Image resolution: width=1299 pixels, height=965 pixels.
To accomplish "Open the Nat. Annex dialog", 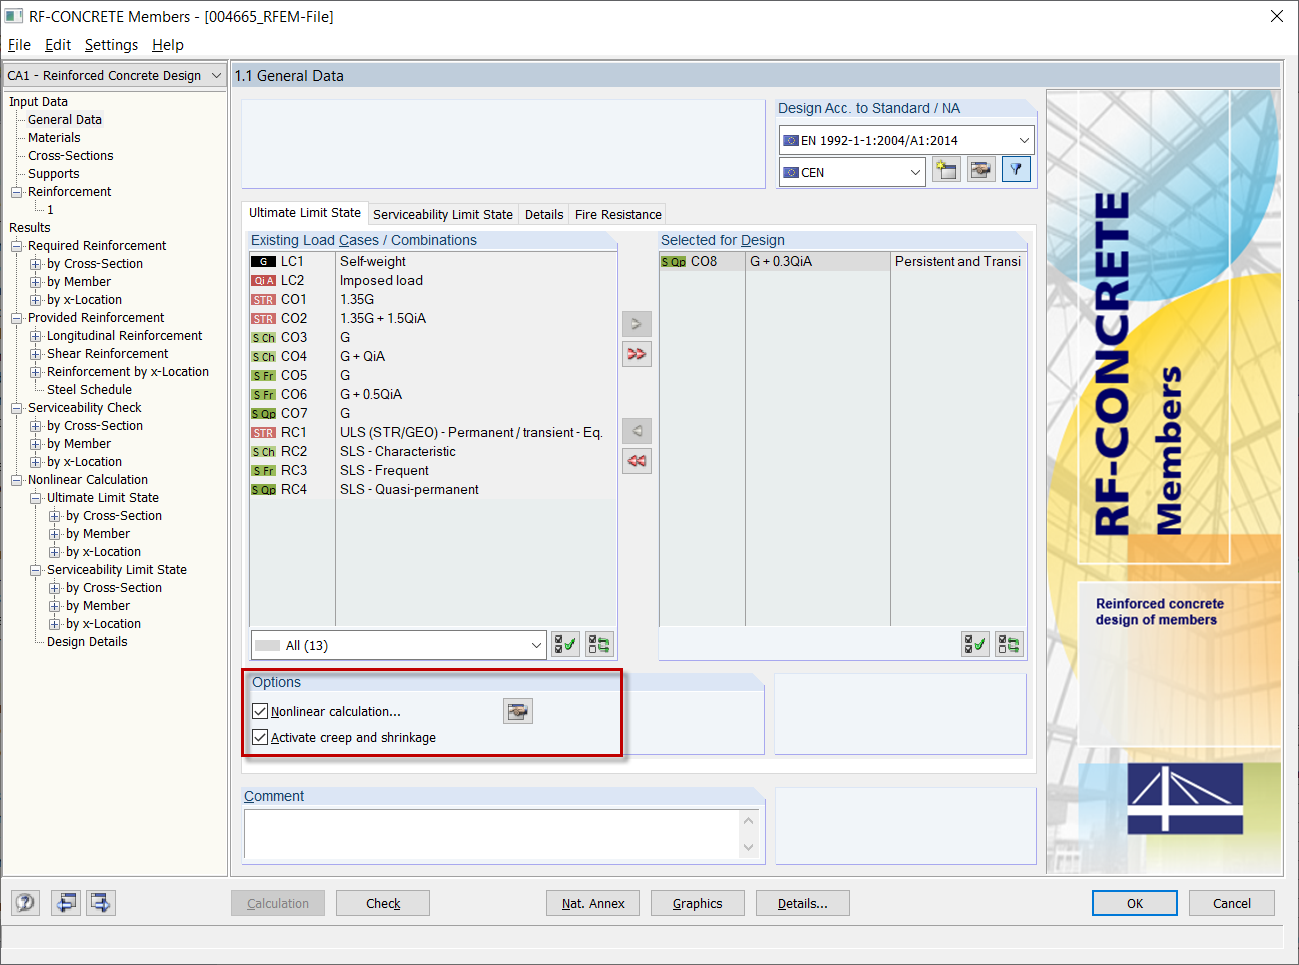I will [x=592, y=903].
